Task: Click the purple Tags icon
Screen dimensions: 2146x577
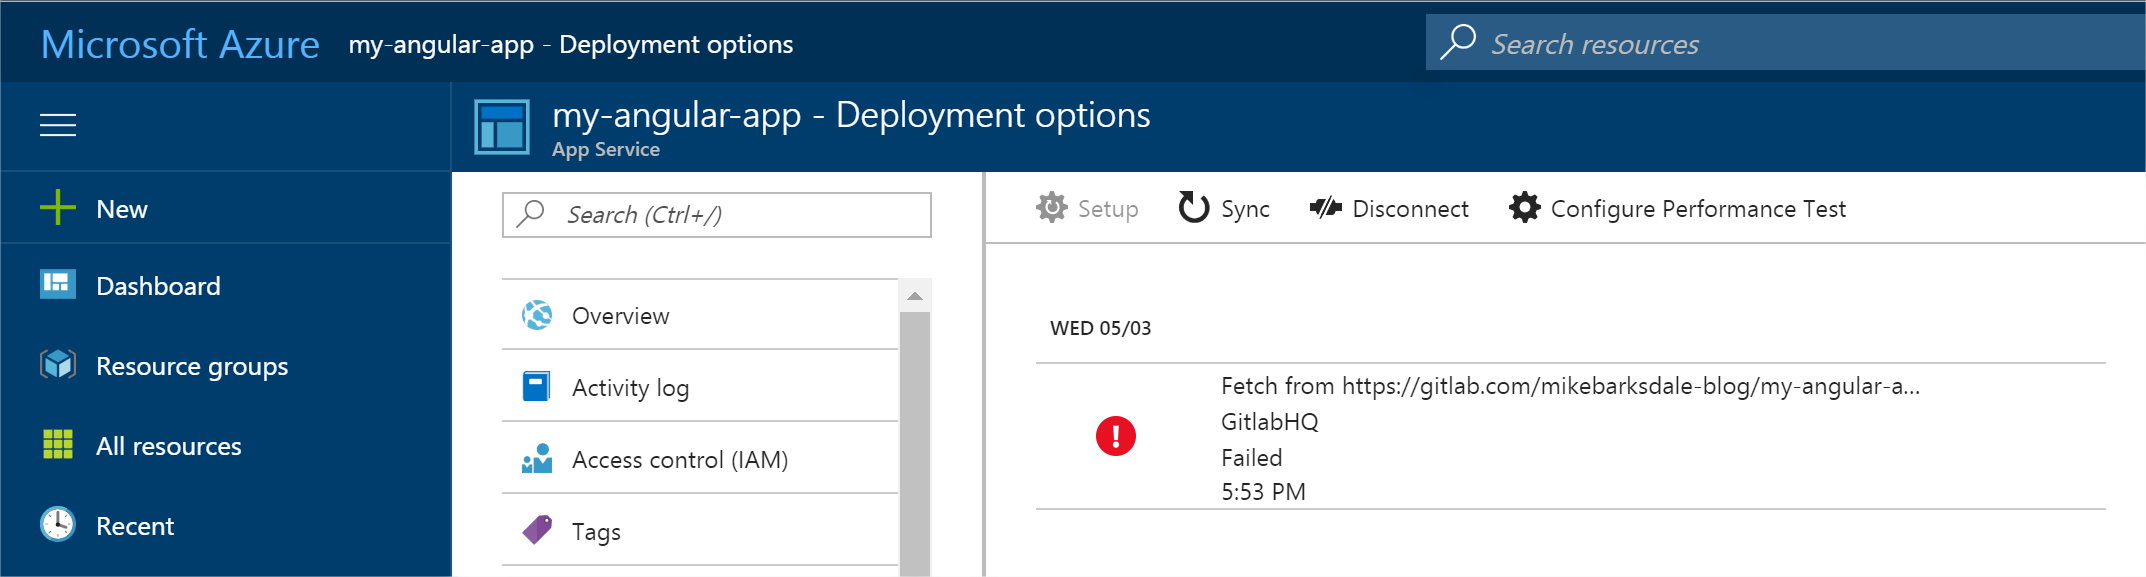Action: point(537,530)
